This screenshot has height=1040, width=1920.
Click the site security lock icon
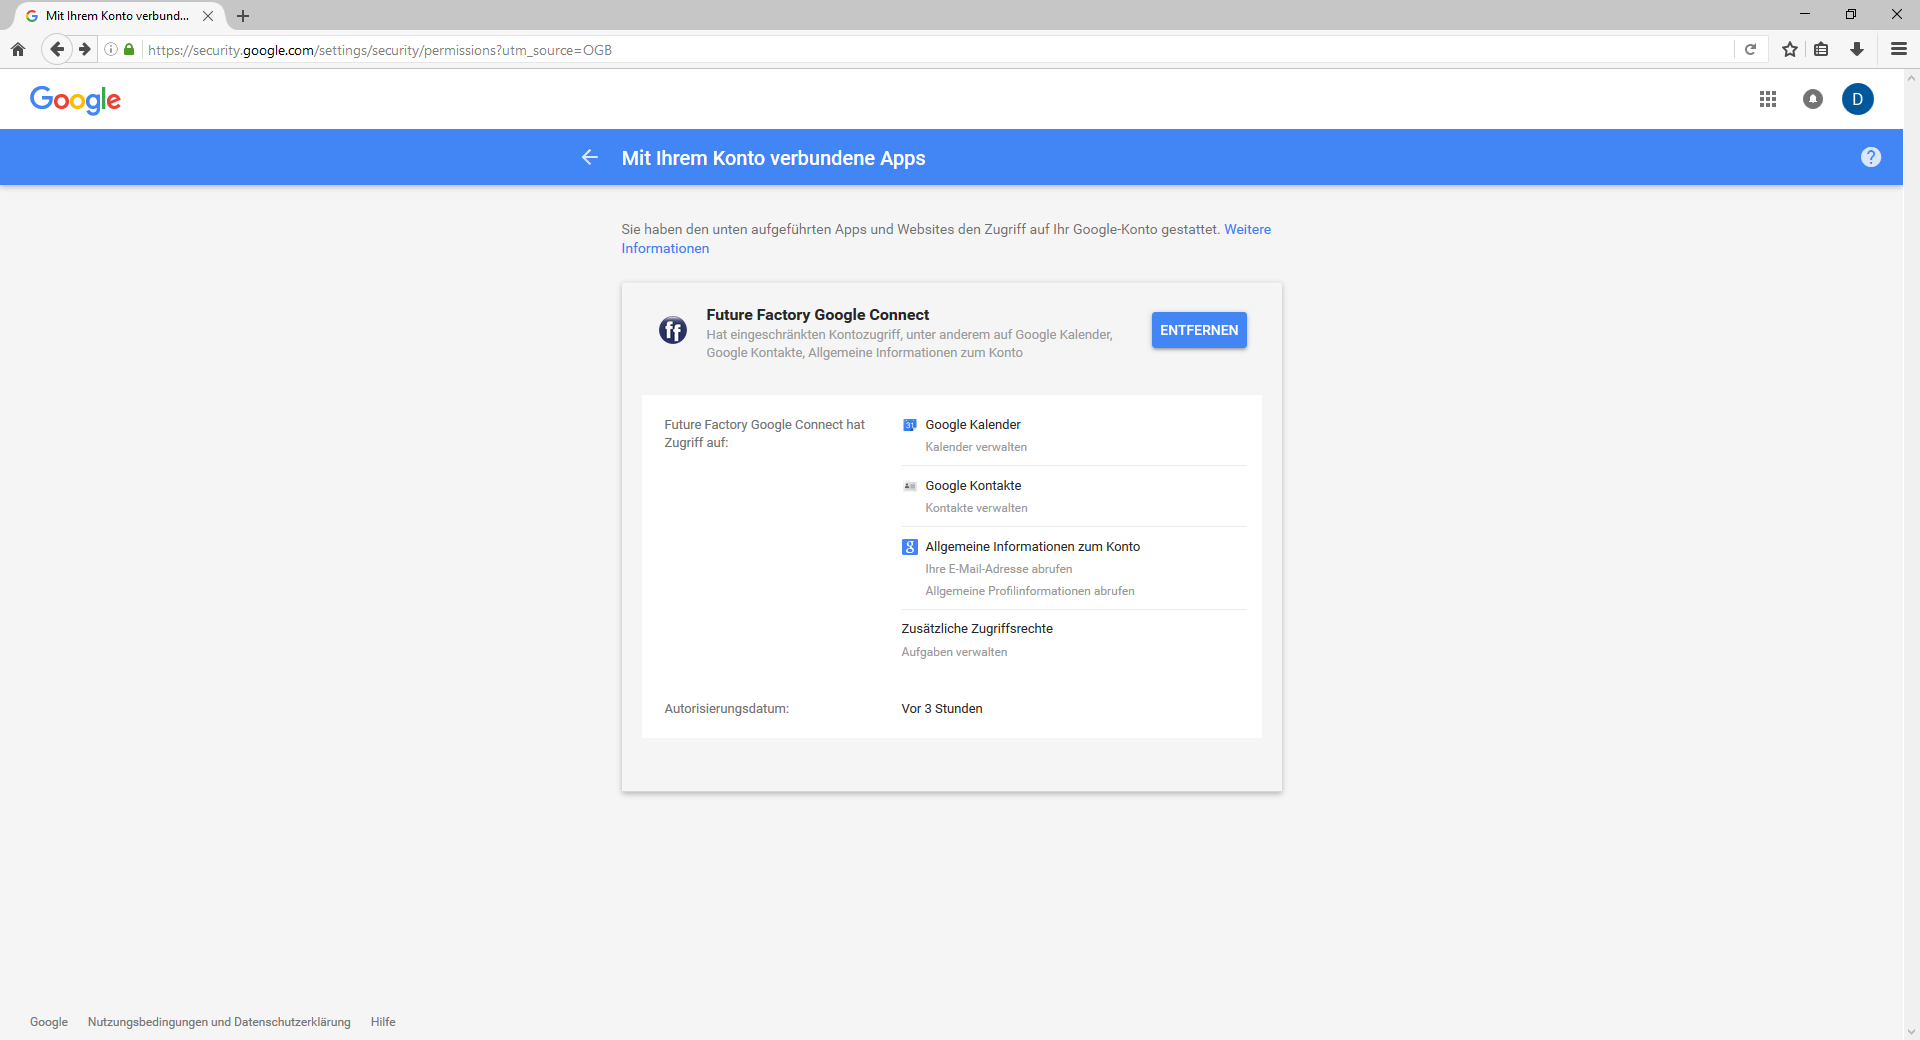[128, 49]
